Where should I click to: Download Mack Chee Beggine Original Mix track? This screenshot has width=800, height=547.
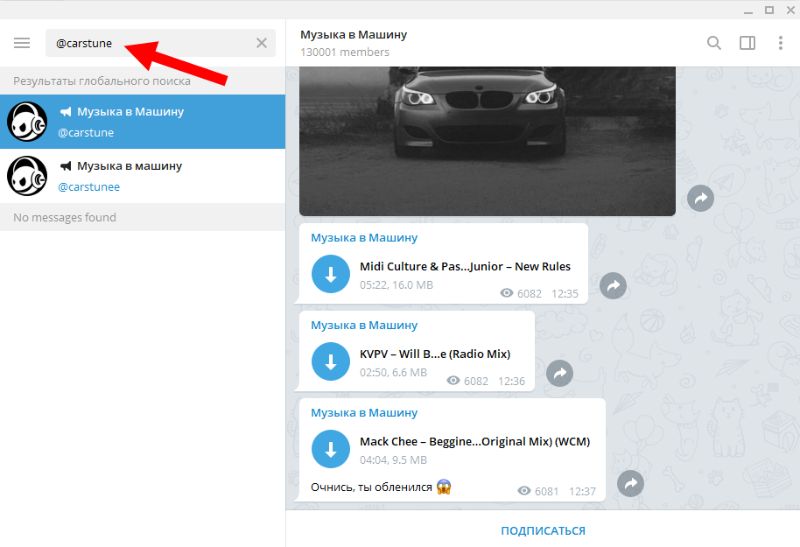click(x=331, y=449)
